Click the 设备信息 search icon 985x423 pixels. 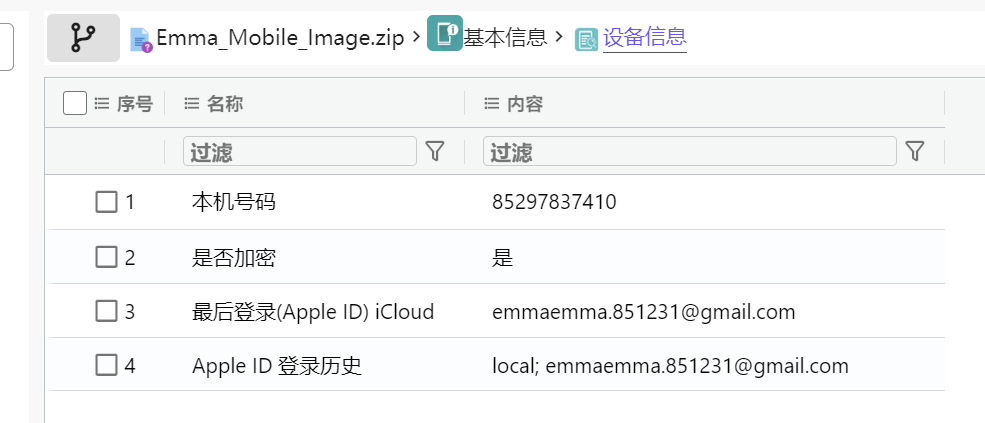point(586,40)
